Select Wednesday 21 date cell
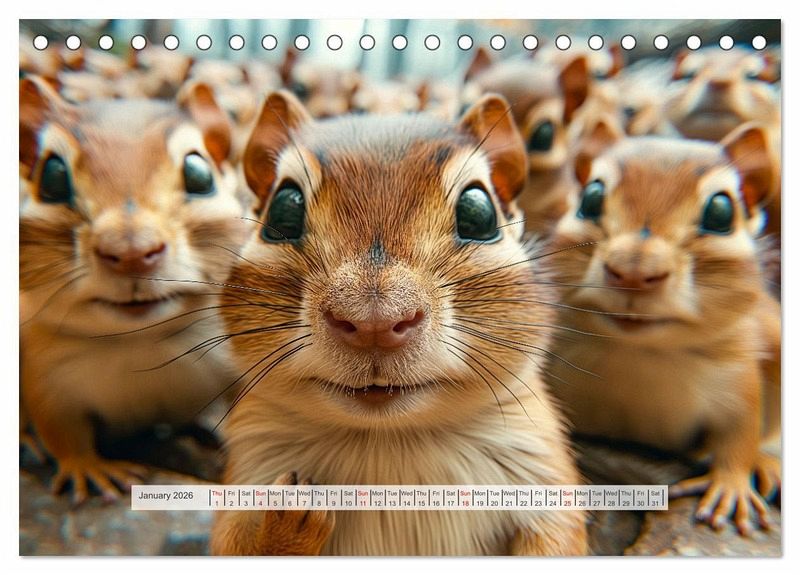800x575 pixels. (x=509, y=497)
